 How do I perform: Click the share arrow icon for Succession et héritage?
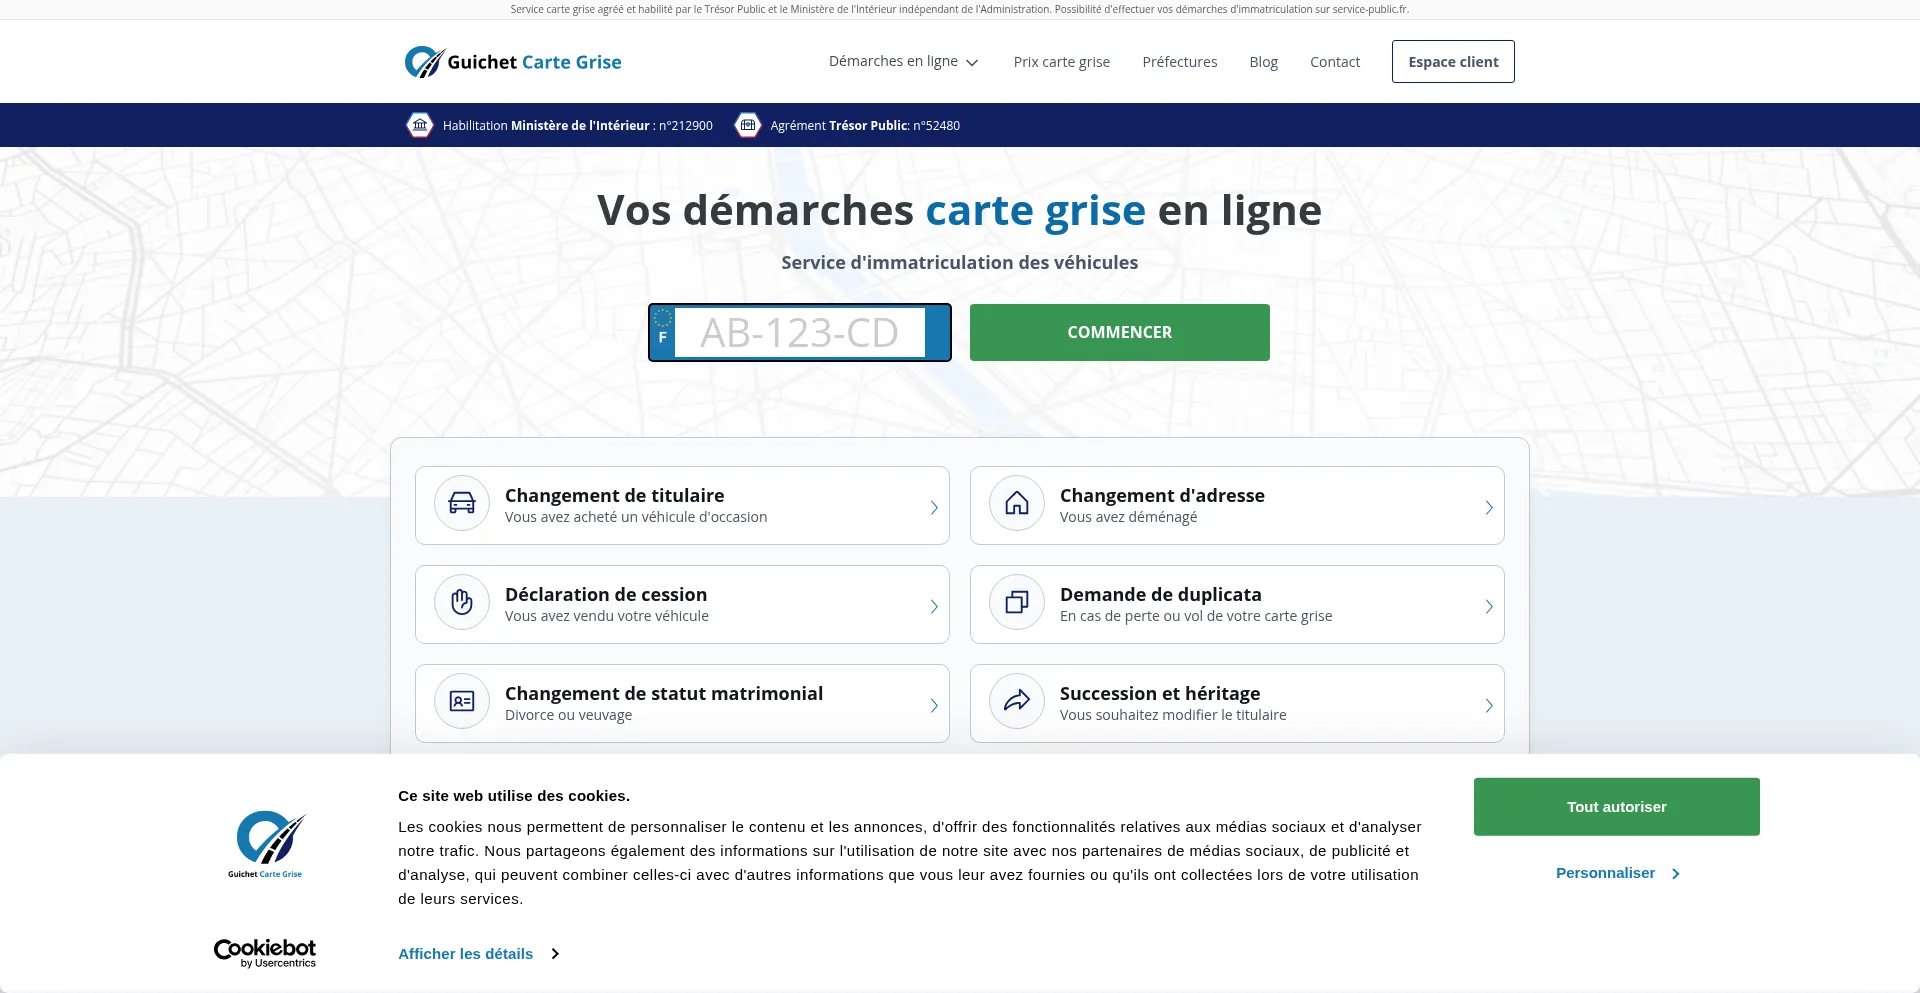(1016, 701)
